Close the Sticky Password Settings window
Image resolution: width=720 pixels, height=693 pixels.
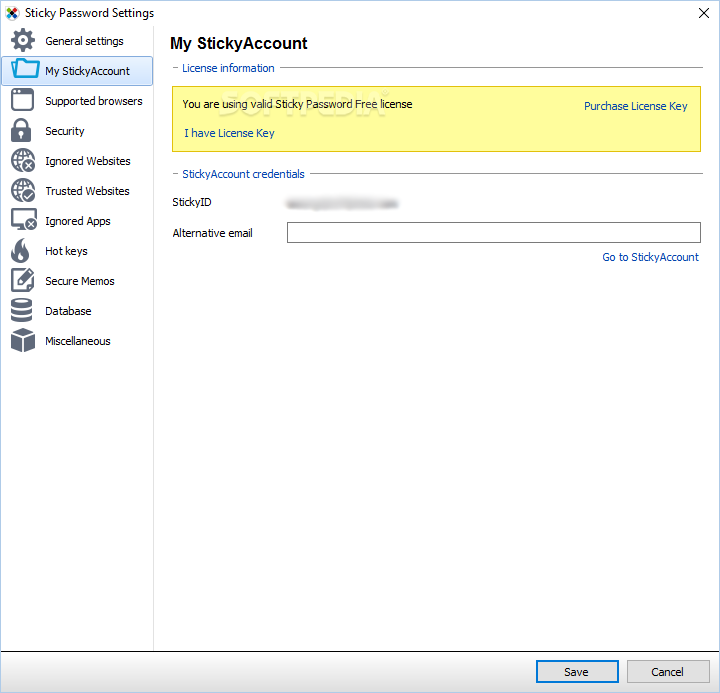click(x=703, y=13)
